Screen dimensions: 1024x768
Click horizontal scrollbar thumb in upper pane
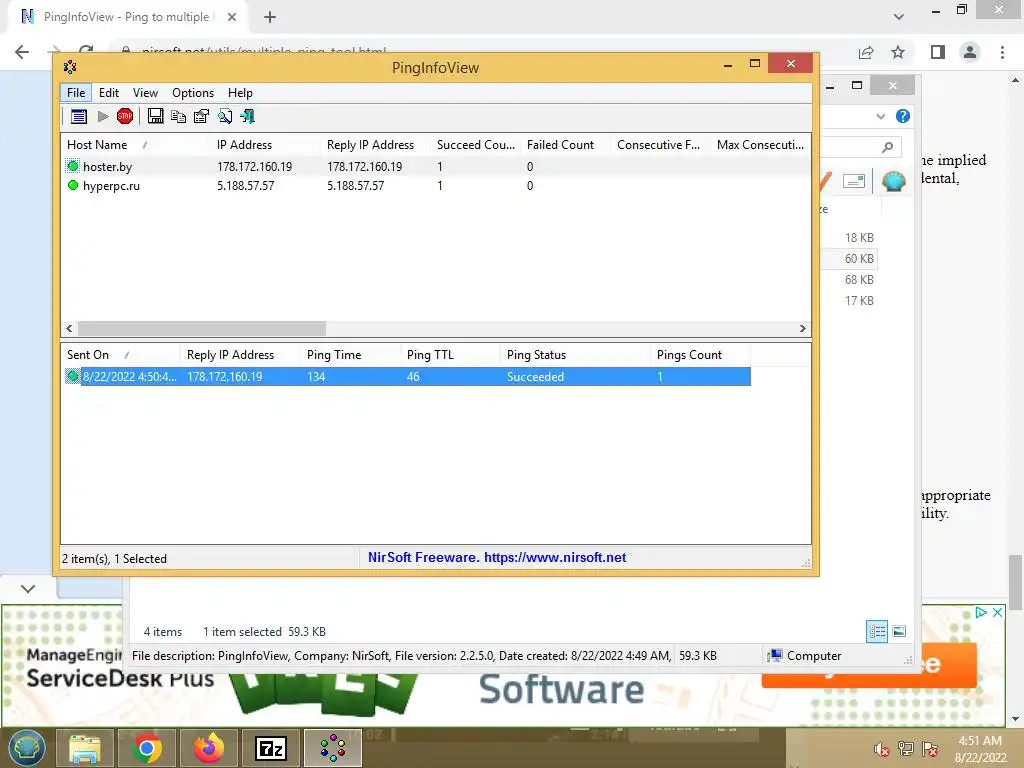coord(201,328)
